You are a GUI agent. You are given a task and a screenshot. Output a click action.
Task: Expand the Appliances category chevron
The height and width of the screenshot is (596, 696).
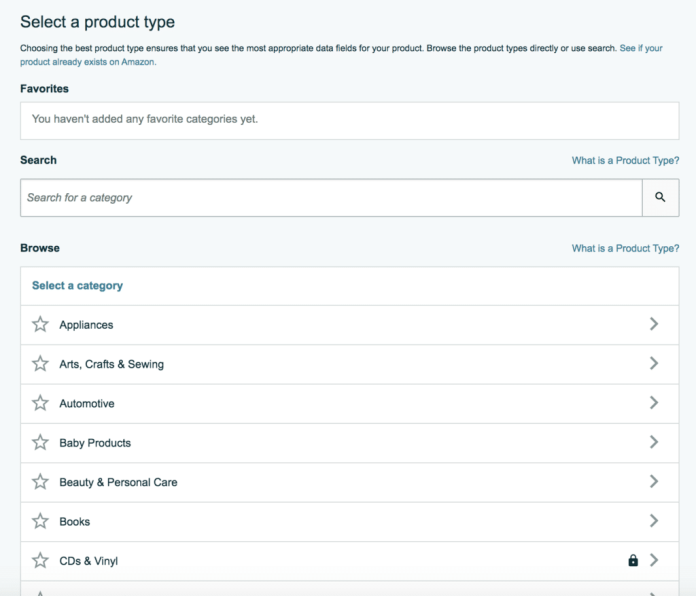coord(654,324)
